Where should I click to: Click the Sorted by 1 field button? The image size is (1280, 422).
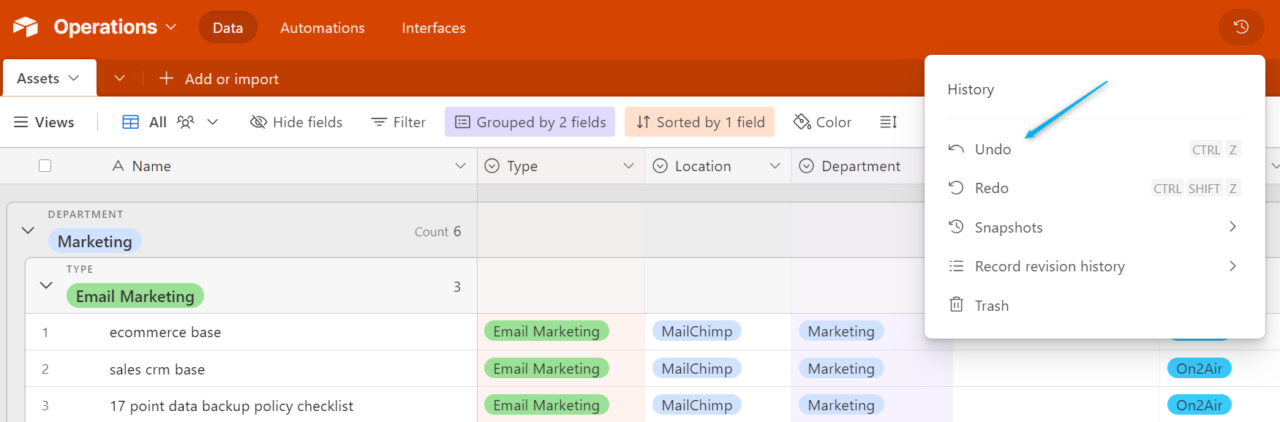click(x=699, y=122)
